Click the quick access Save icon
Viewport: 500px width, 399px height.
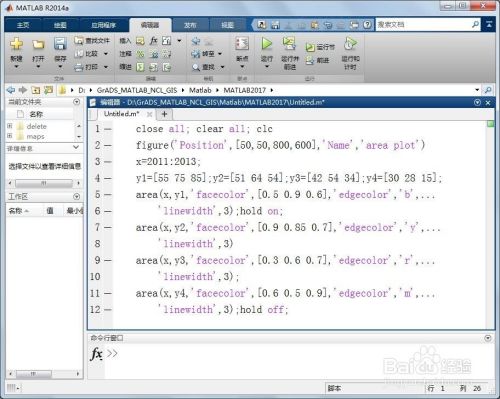275,25
